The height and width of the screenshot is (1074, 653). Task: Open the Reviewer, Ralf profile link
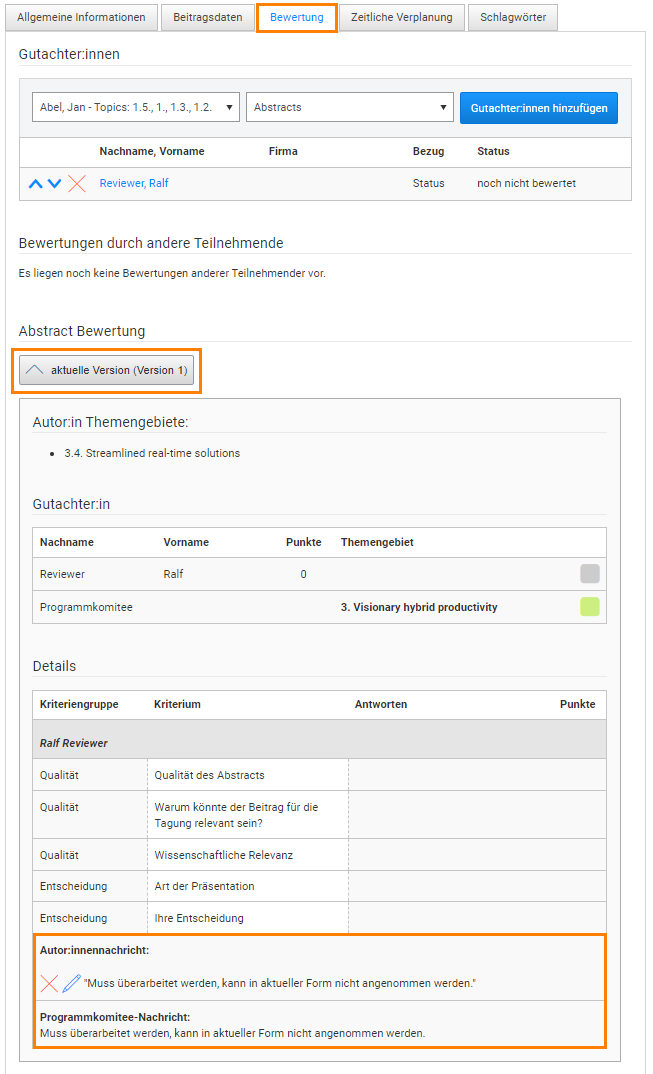pyautogui.click(x=133, y=184)
